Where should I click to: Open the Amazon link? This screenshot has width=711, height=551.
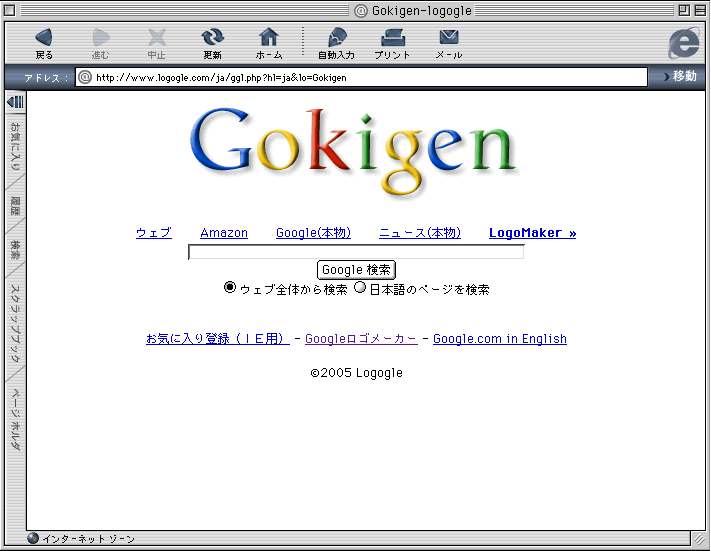tap(224, 233)
